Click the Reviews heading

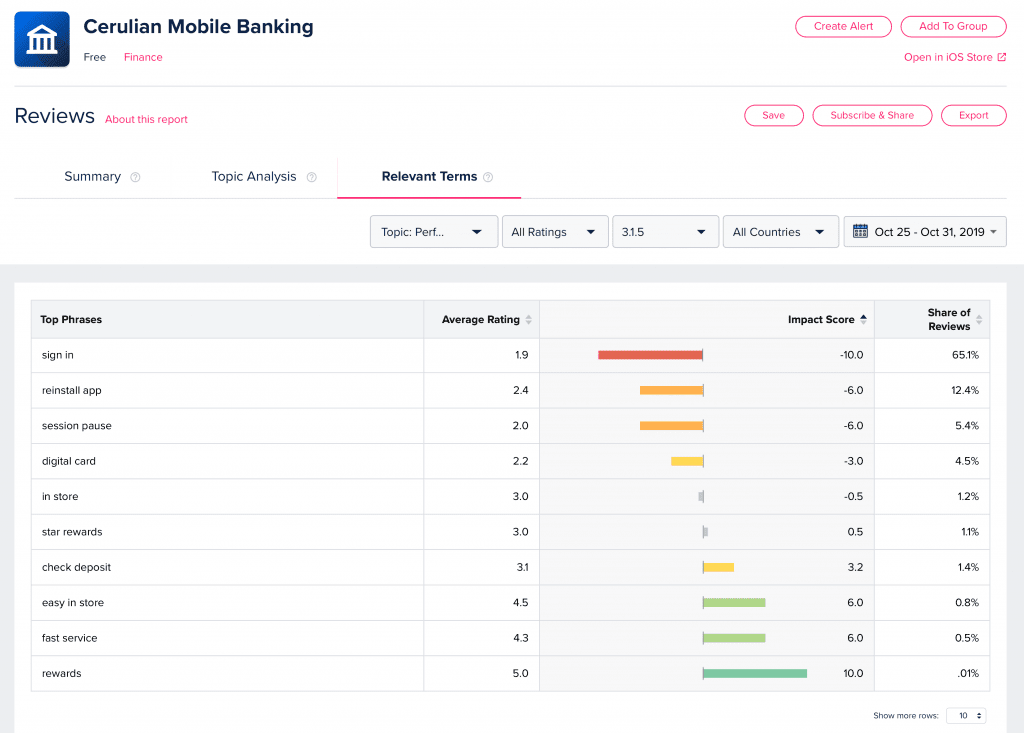tap(55, 116)
